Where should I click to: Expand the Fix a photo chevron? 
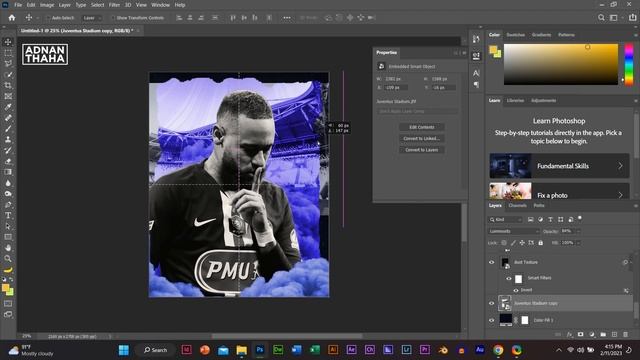[620, 195]
